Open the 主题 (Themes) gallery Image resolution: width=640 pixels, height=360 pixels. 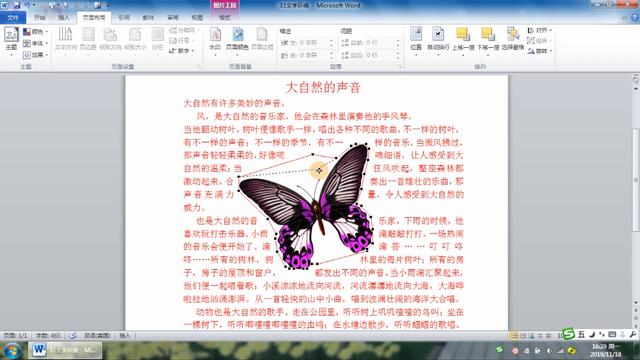[11, 41]
